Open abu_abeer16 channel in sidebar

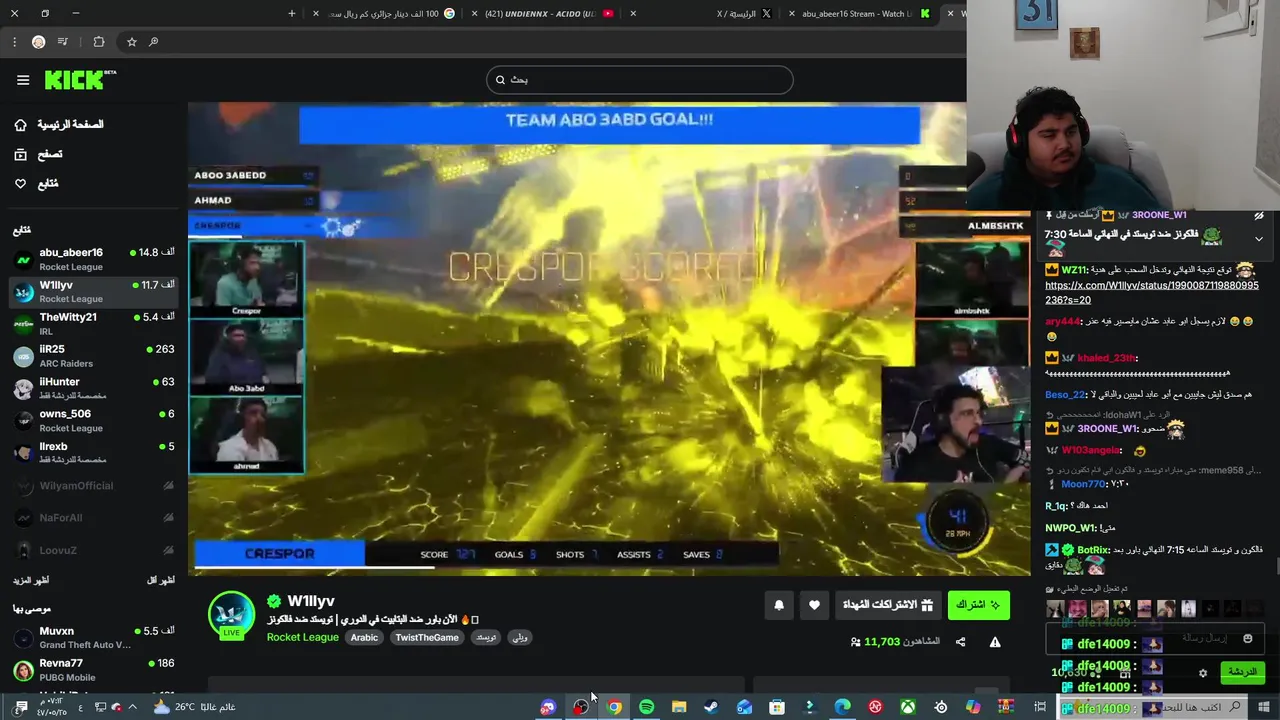click(x=94, y=259)
